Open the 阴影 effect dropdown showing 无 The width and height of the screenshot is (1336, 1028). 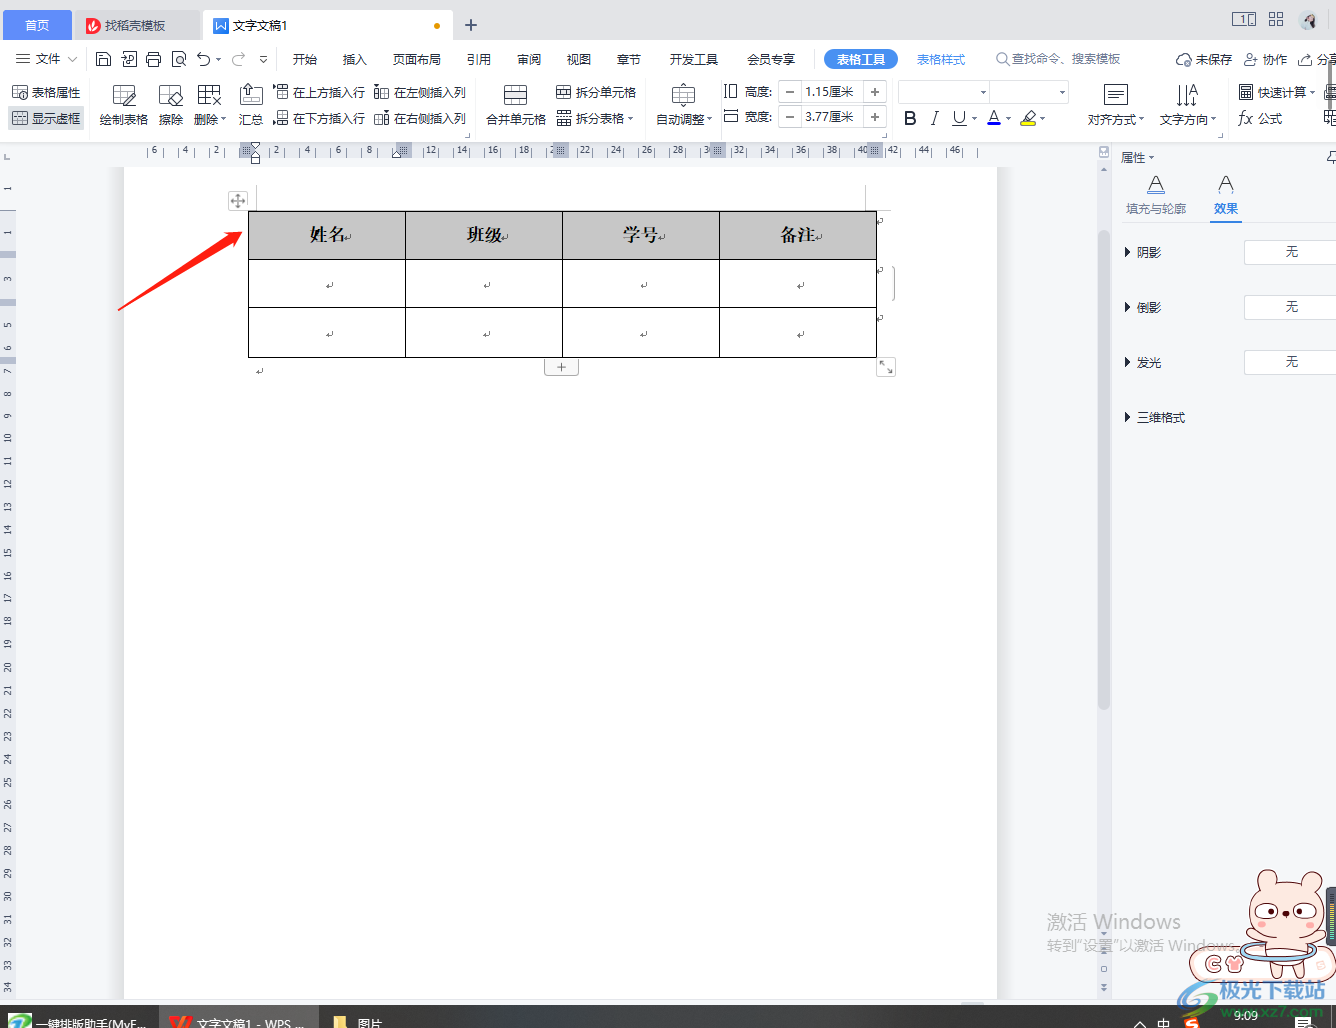point(1290,252)
